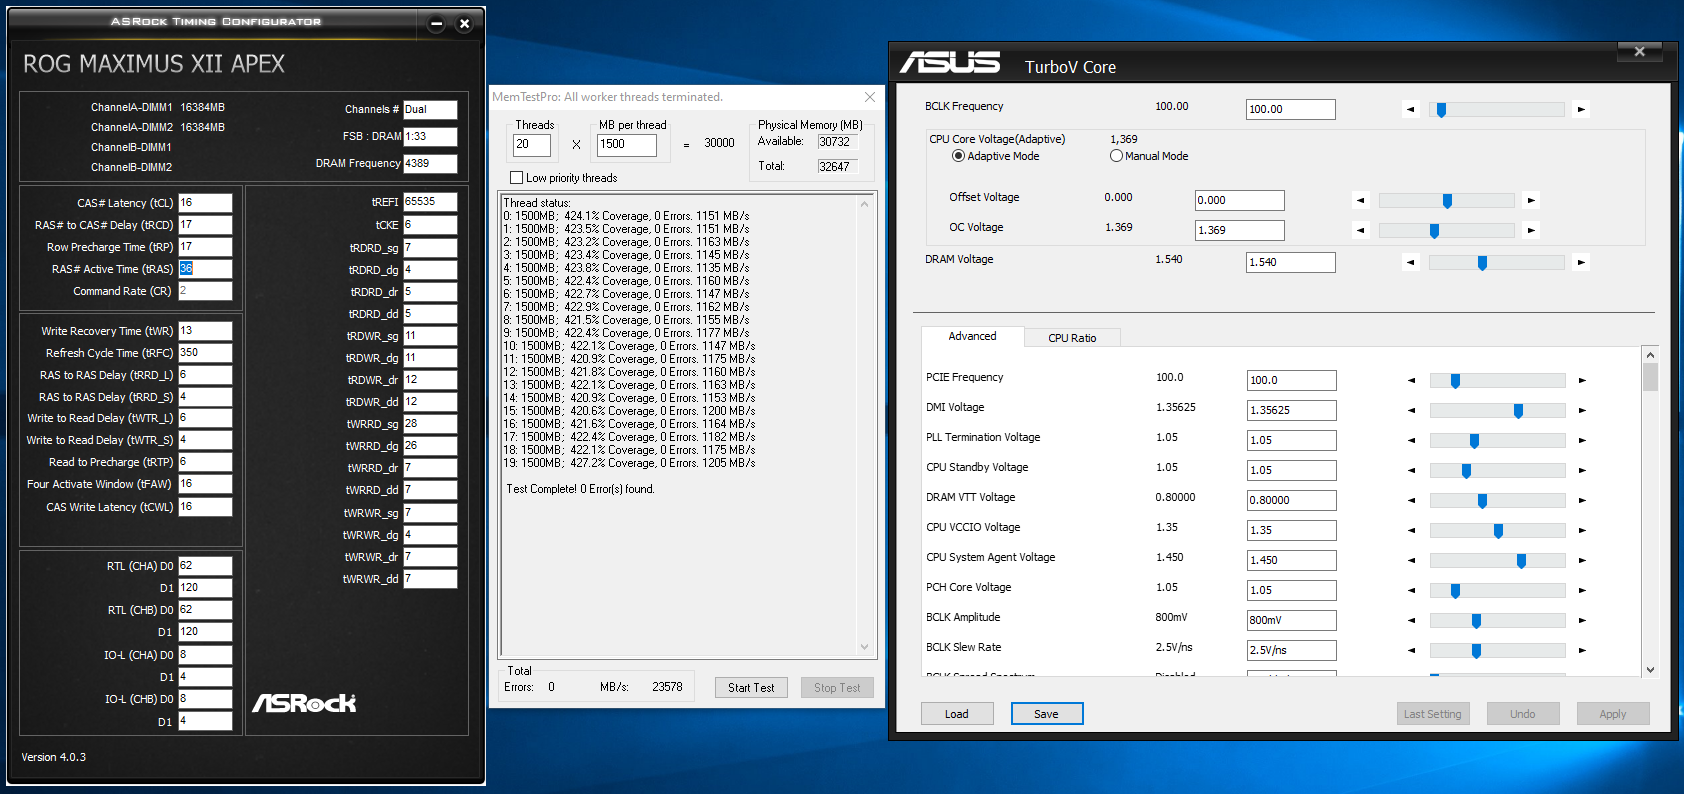1684x794 pixels.
Task: Decrease BCLK Frequency with left arrow
Action: (x=1411, y=109)
